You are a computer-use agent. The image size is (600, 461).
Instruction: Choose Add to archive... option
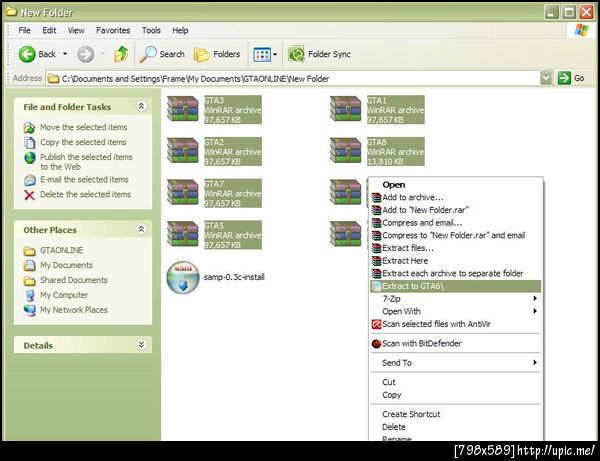coord(456,197)
